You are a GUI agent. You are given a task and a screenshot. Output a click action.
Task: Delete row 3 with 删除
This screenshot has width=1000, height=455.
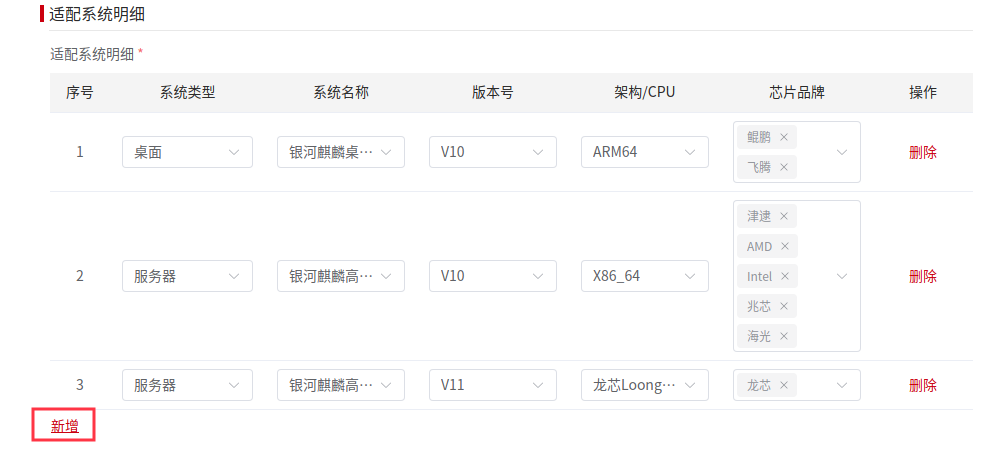(923, 385)
